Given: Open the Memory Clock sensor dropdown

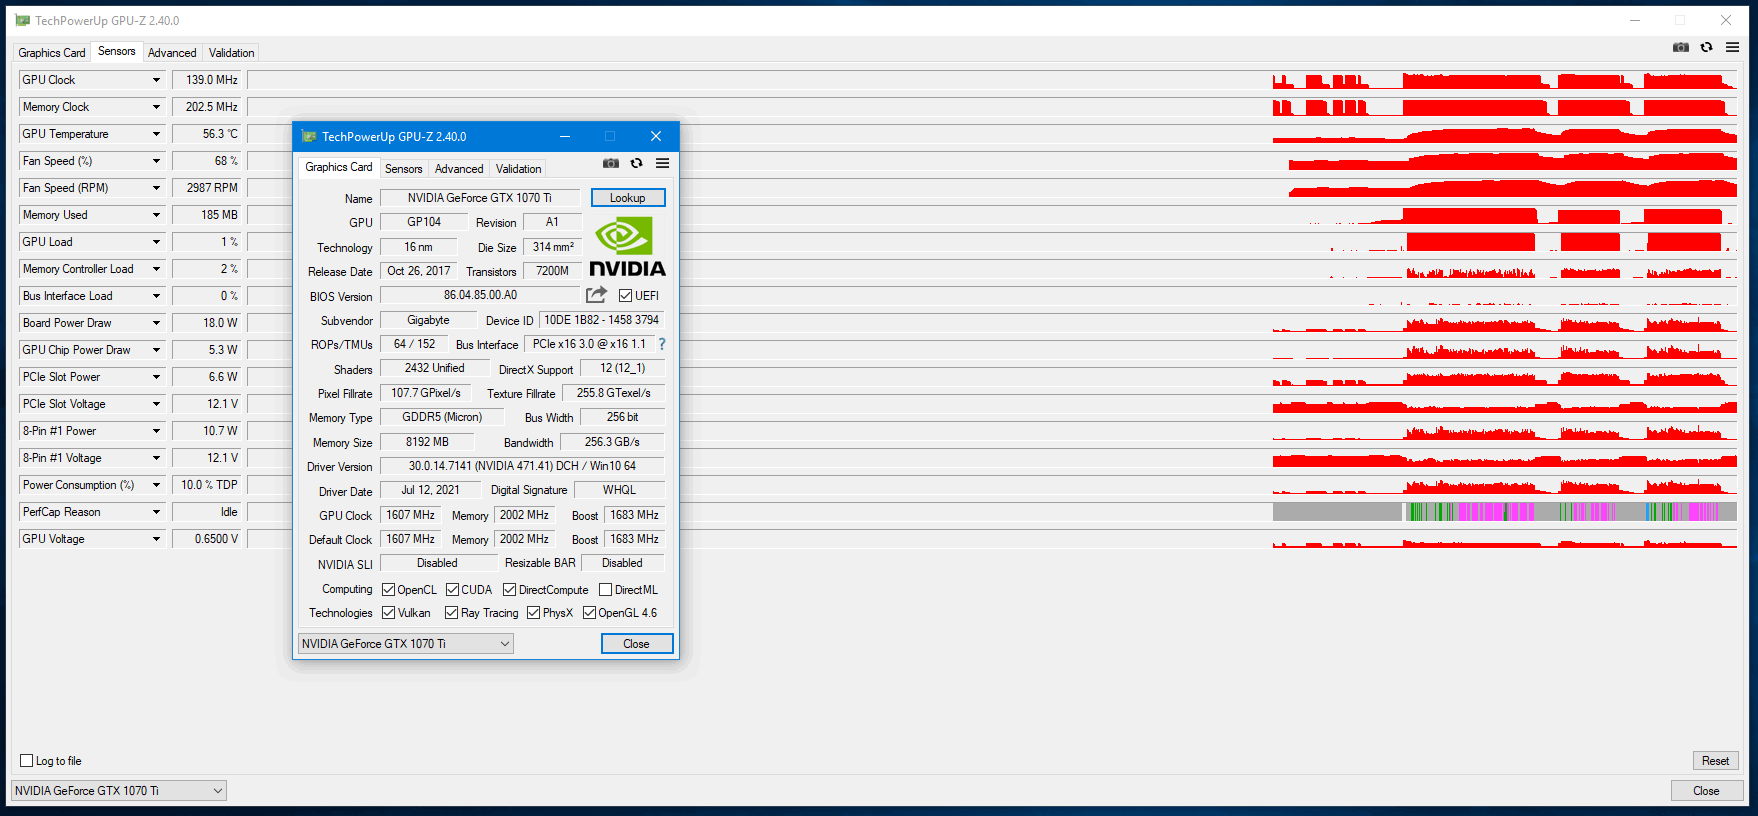Looking at the screenshot, I should (156, 107).
